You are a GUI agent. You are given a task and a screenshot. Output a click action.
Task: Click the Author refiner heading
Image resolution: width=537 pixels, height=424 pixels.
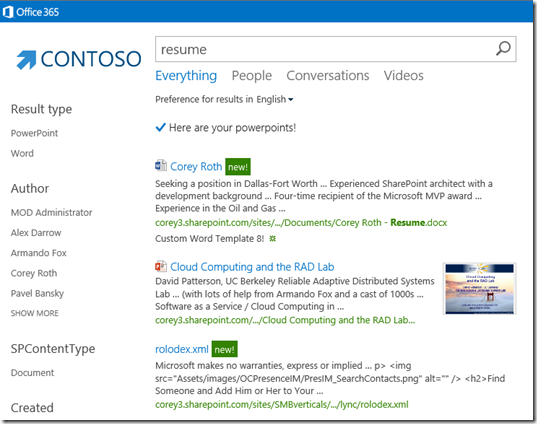(30, 188)
